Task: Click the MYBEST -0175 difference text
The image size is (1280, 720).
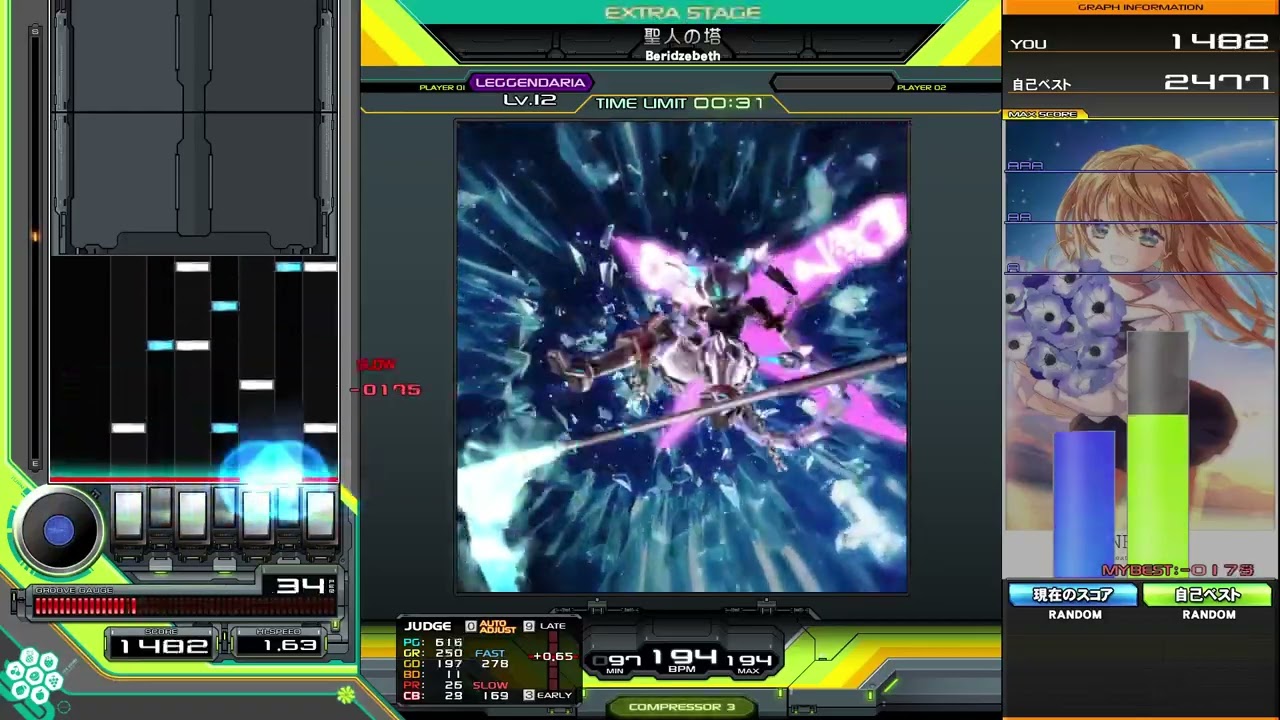Action: click(x=1177, y=570)
